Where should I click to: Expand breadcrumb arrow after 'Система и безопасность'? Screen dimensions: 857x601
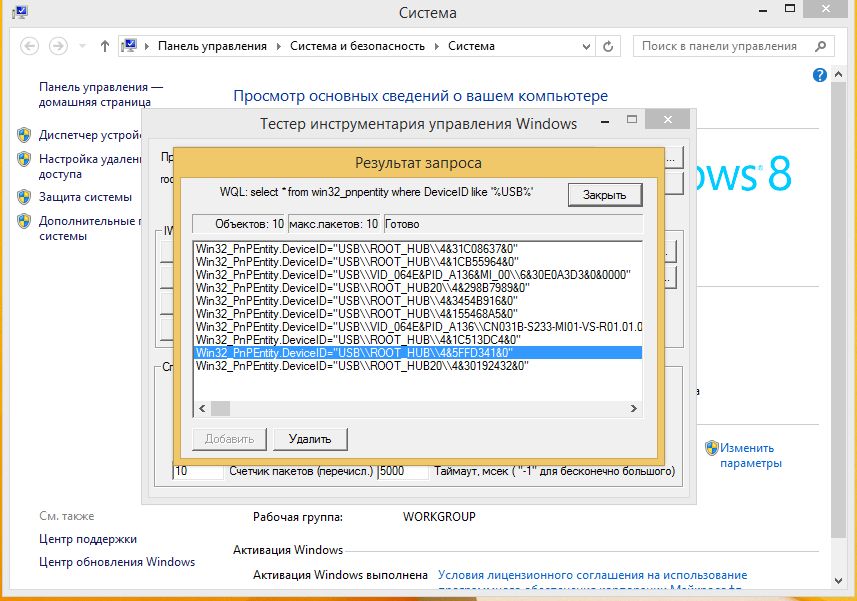(436, 46)
